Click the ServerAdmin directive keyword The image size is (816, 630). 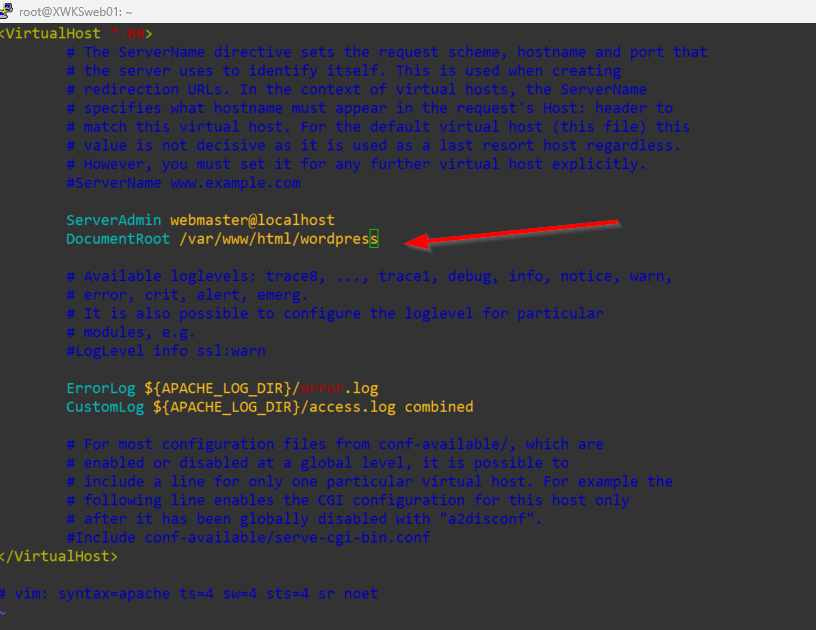[113, 220]
